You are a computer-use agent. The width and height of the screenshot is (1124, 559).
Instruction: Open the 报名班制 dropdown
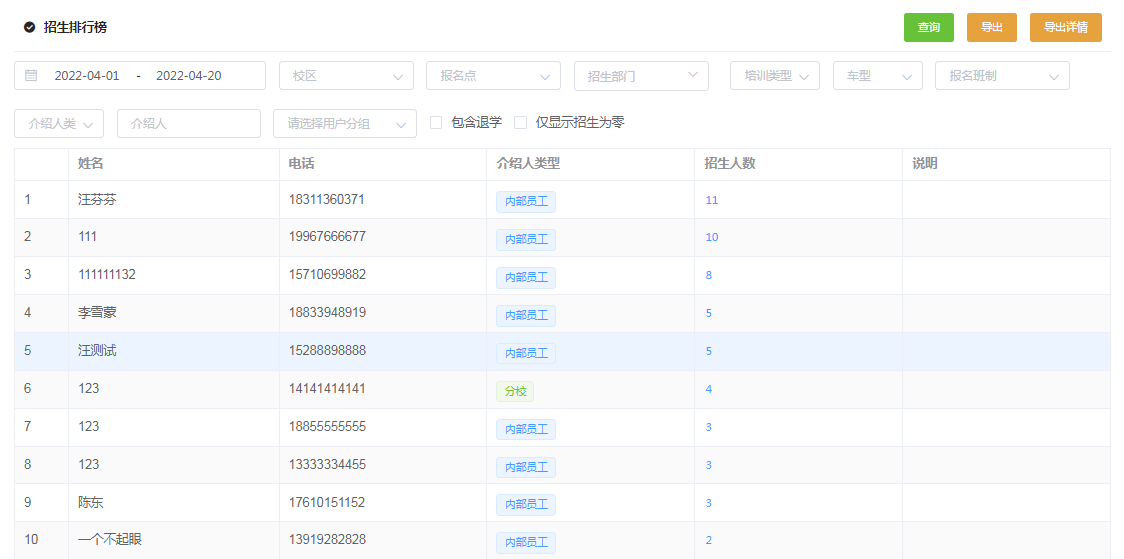(1002, 75)
